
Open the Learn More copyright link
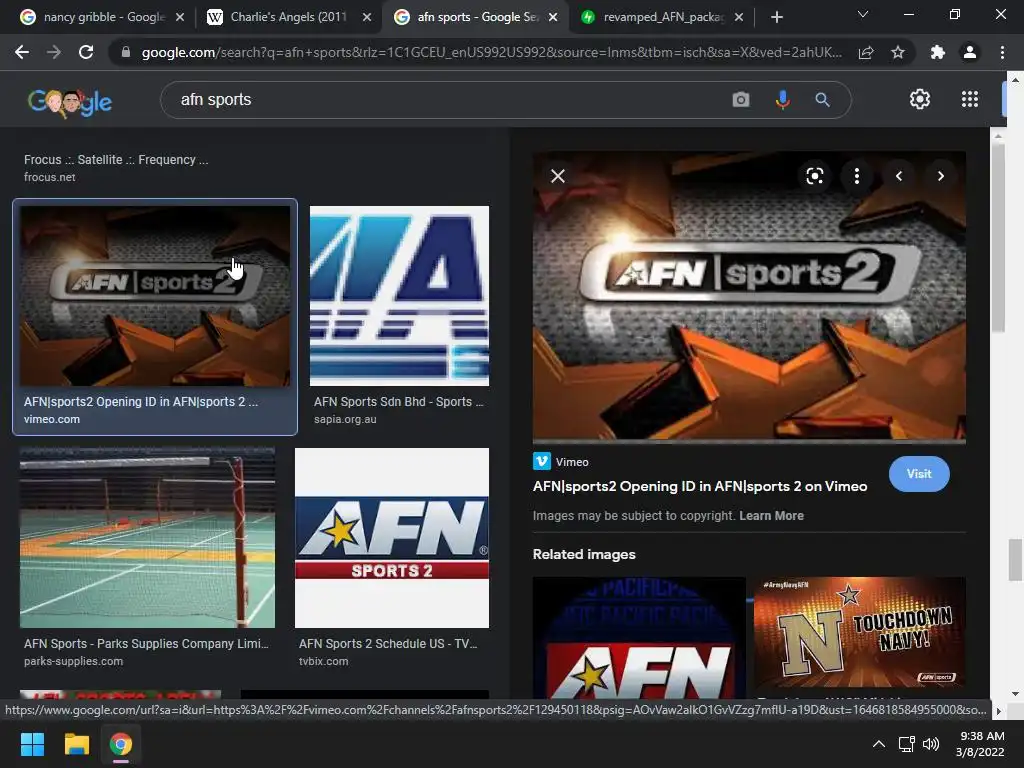[771, 516]
